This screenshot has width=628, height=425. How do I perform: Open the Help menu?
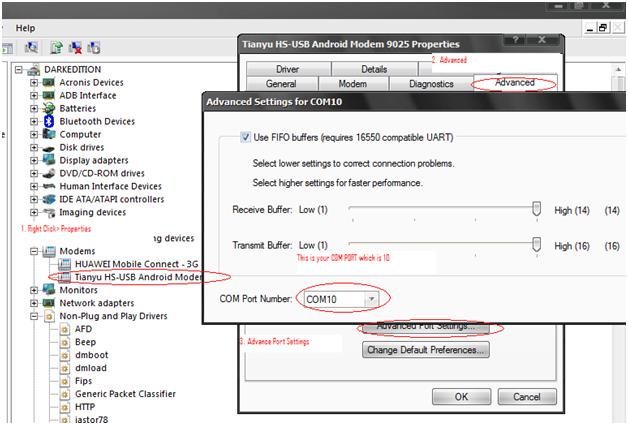coord(25,28)
